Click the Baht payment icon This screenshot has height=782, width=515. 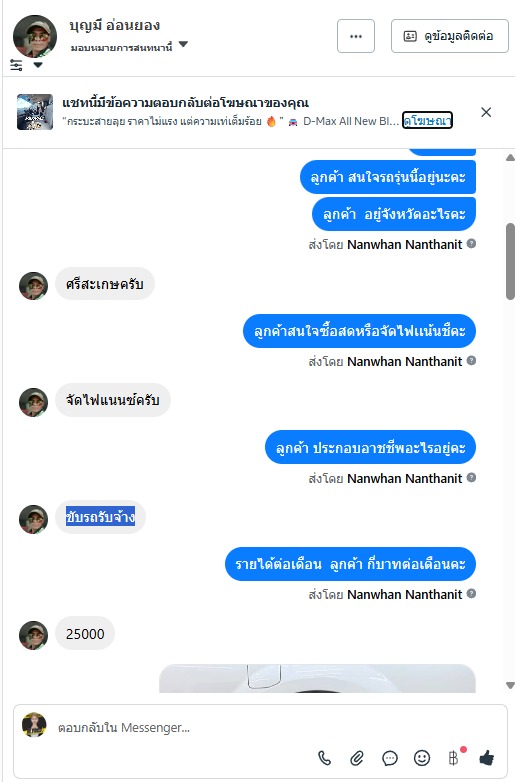pyautogui.click(x=454, y=758)
